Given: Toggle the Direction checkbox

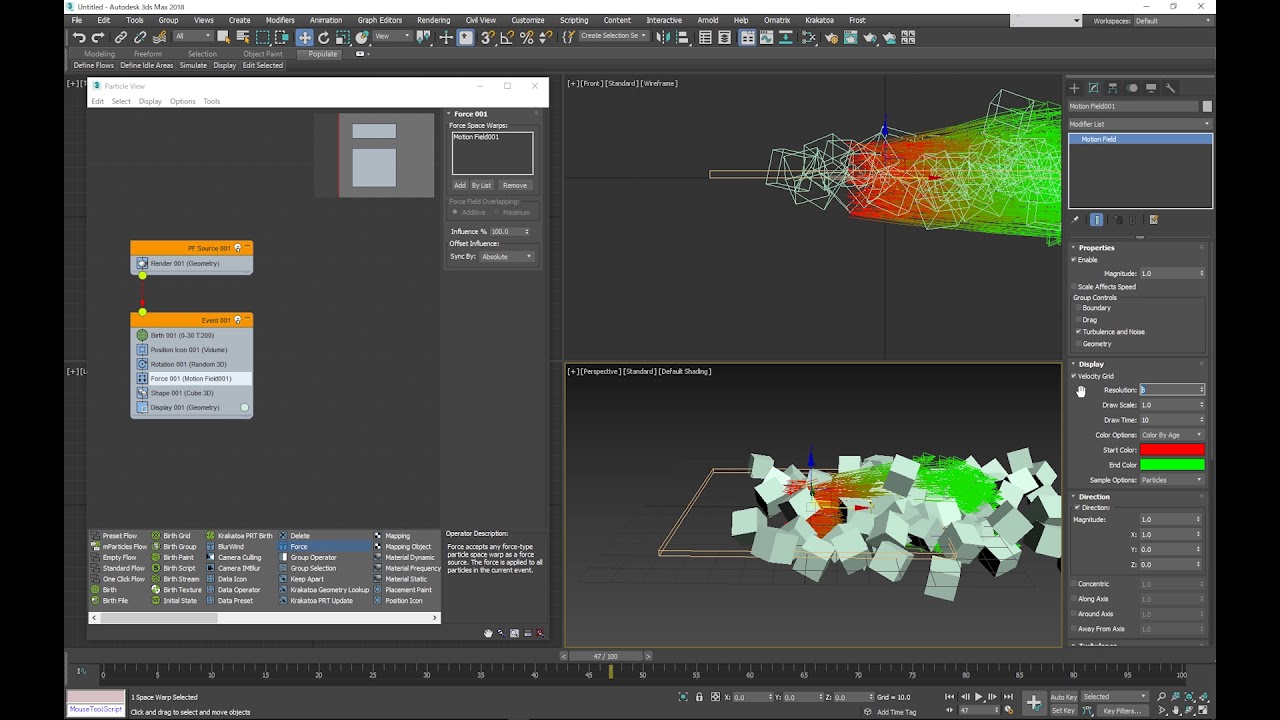Looking at the screenshot, I should click(x=1078, y=508).
